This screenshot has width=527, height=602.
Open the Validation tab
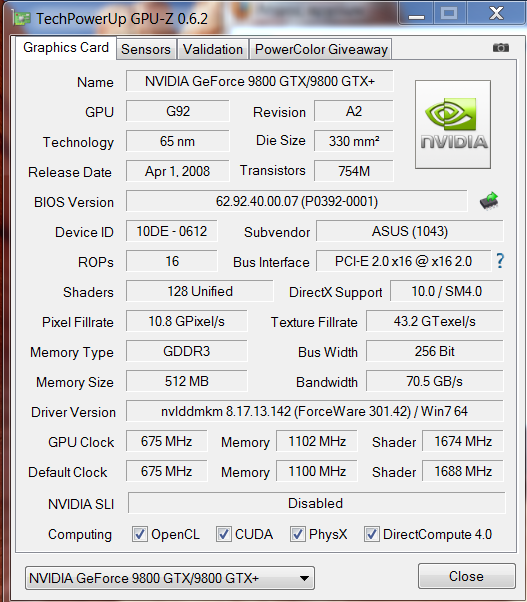point(213,49)
